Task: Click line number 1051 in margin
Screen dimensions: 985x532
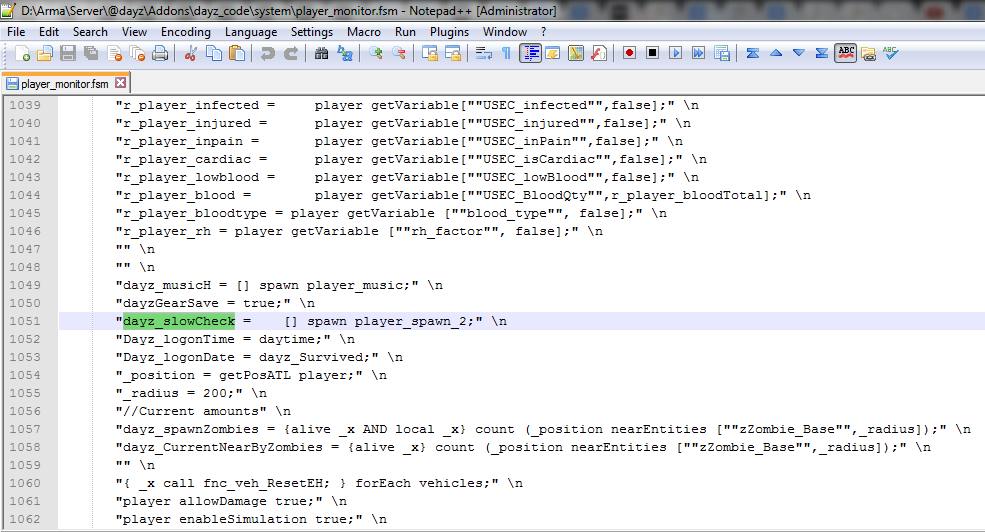Action: point(24,321)
